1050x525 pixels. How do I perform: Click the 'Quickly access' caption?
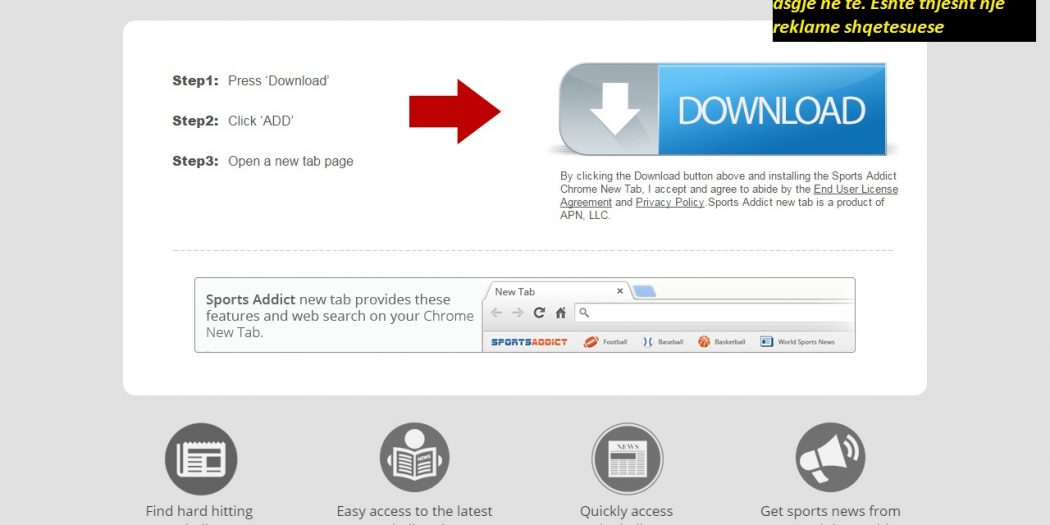[x=626, y=511]
